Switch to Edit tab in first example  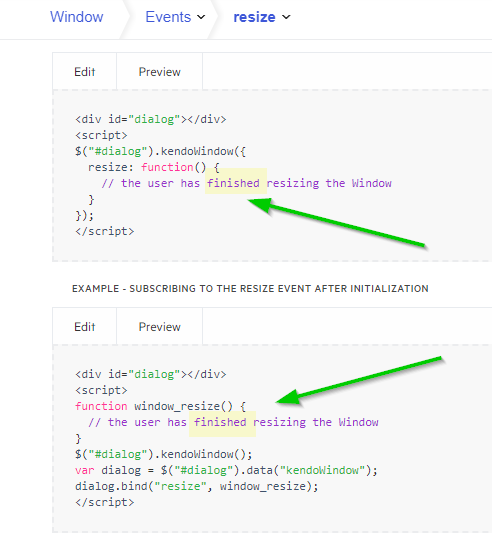click(x=84, y=72)
